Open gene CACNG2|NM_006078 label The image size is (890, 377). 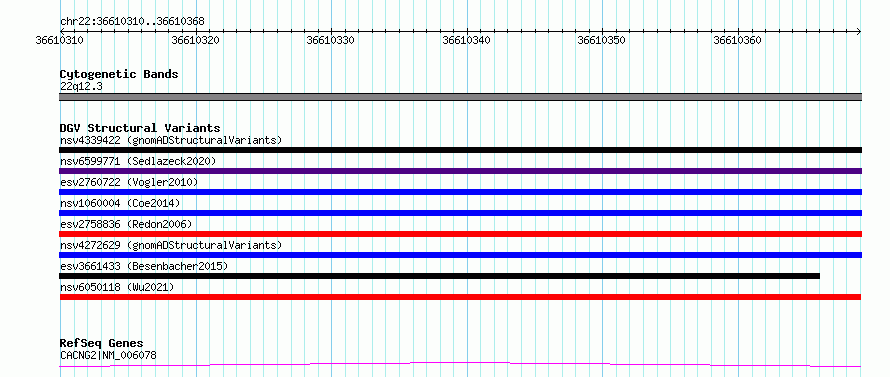click(x=108, y=356)
